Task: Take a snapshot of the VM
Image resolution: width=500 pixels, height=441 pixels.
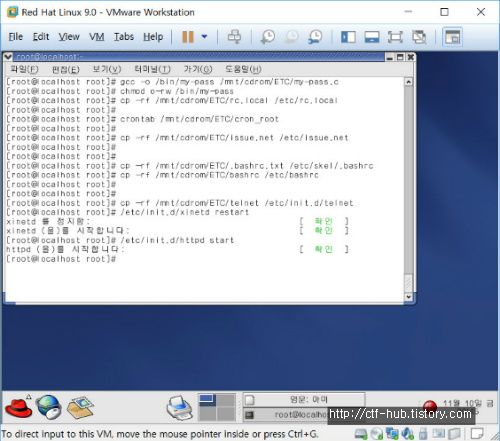Action: 268,37
